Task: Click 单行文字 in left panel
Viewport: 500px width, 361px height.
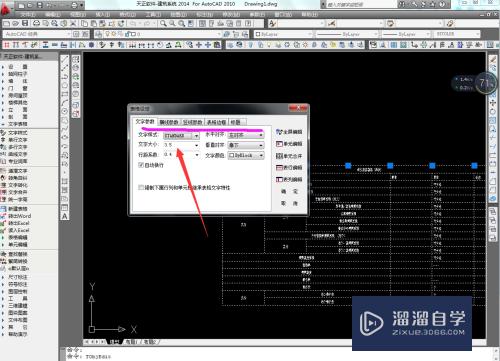Action: (x=18, y=140)
